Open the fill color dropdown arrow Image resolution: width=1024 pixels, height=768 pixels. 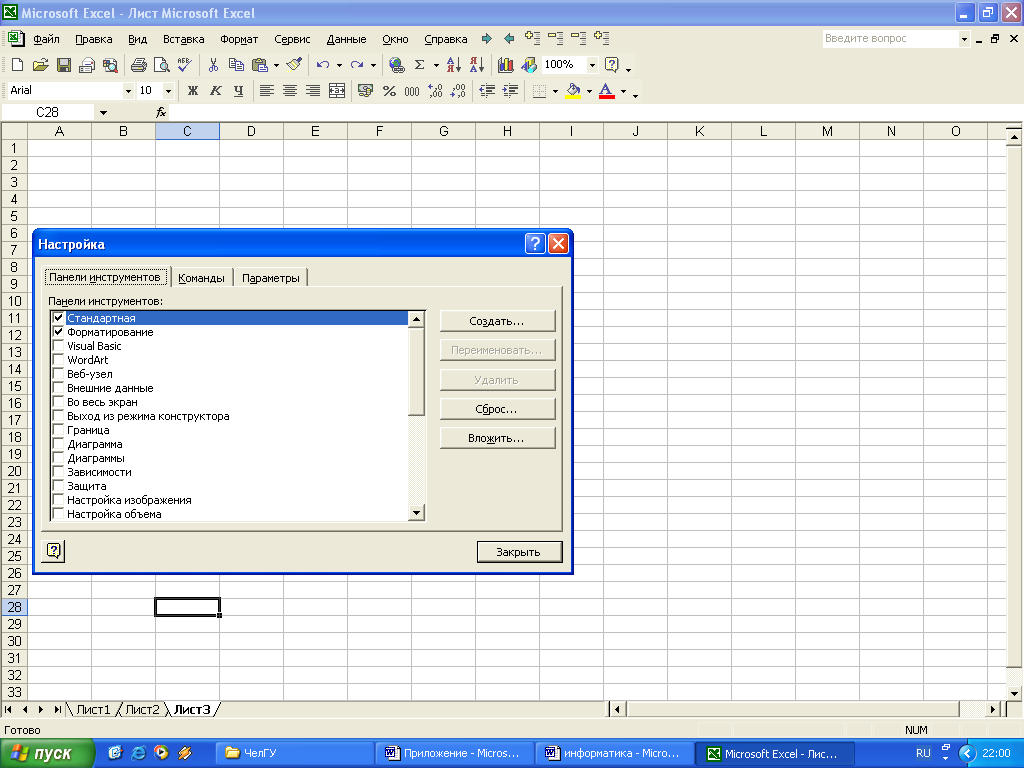coord(589,91)
